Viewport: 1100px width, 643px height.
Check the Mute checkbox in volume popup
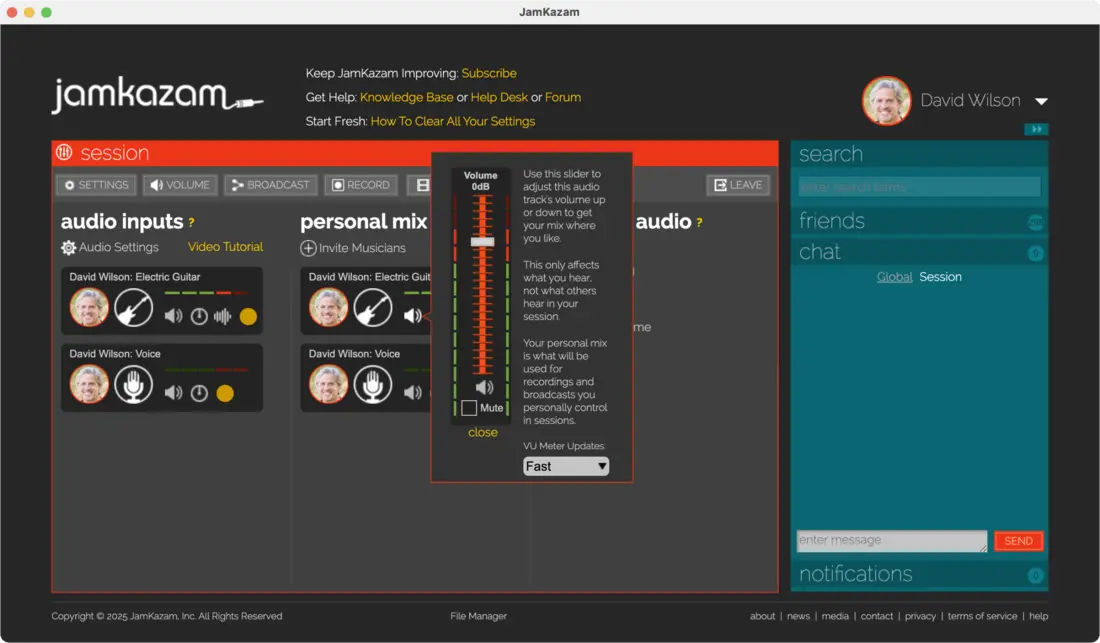pos(469,408)
